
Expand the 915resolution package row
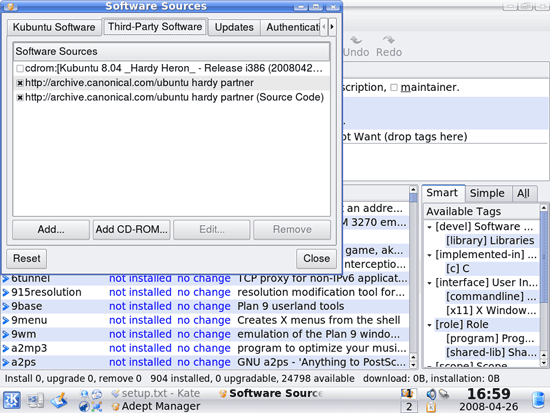click(x=6, y=292)
